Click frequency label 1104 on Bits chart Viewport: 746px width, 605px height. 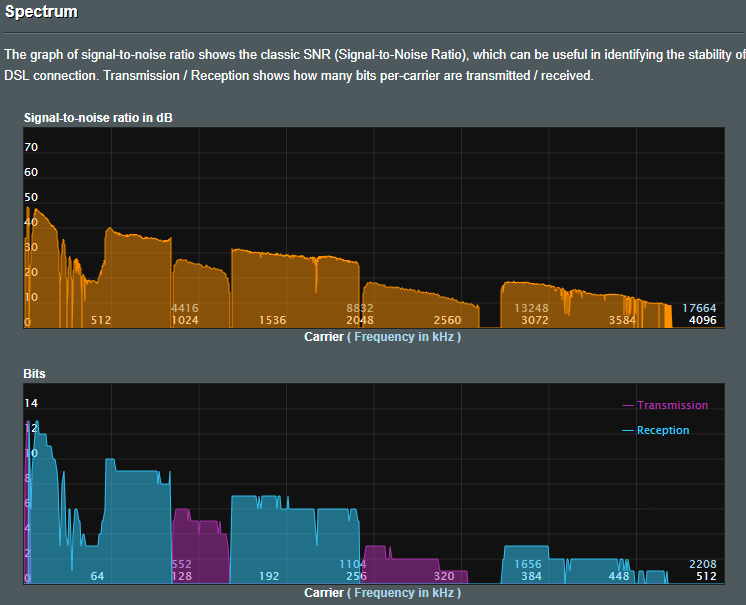353,564
